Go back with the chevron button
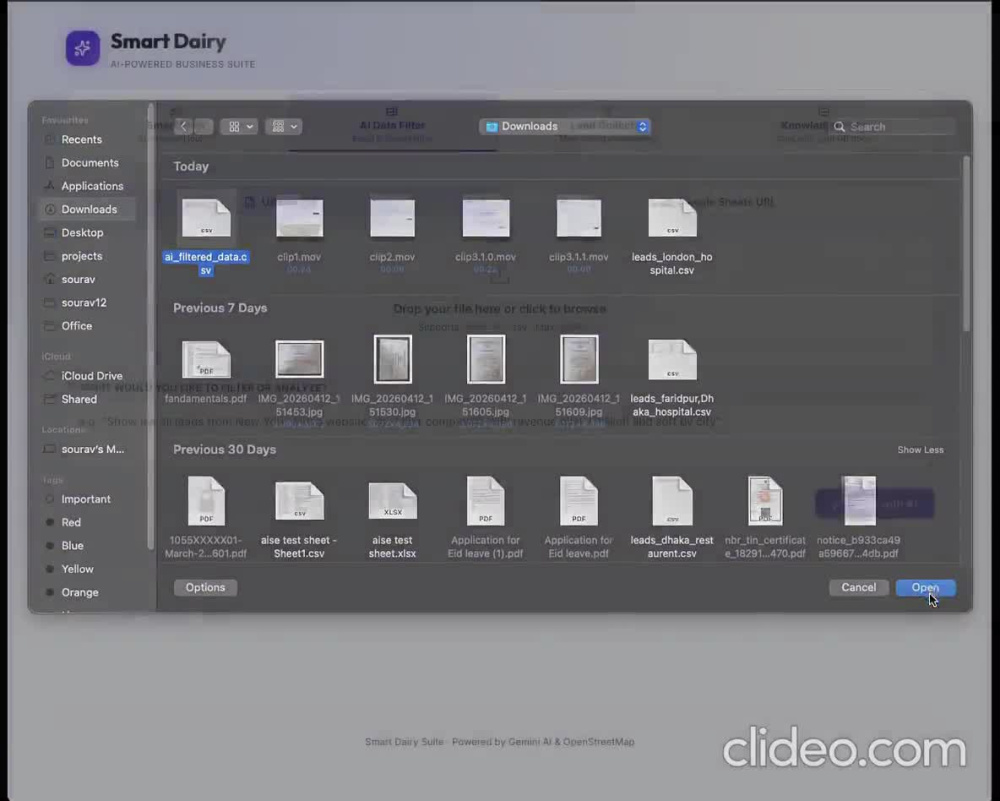Screen dimensions: 1000x801 click(184, 126)
